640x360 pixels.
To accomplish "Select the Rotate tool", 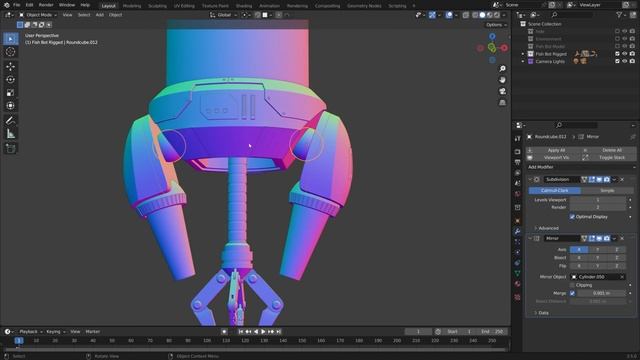I will [11, 80].
